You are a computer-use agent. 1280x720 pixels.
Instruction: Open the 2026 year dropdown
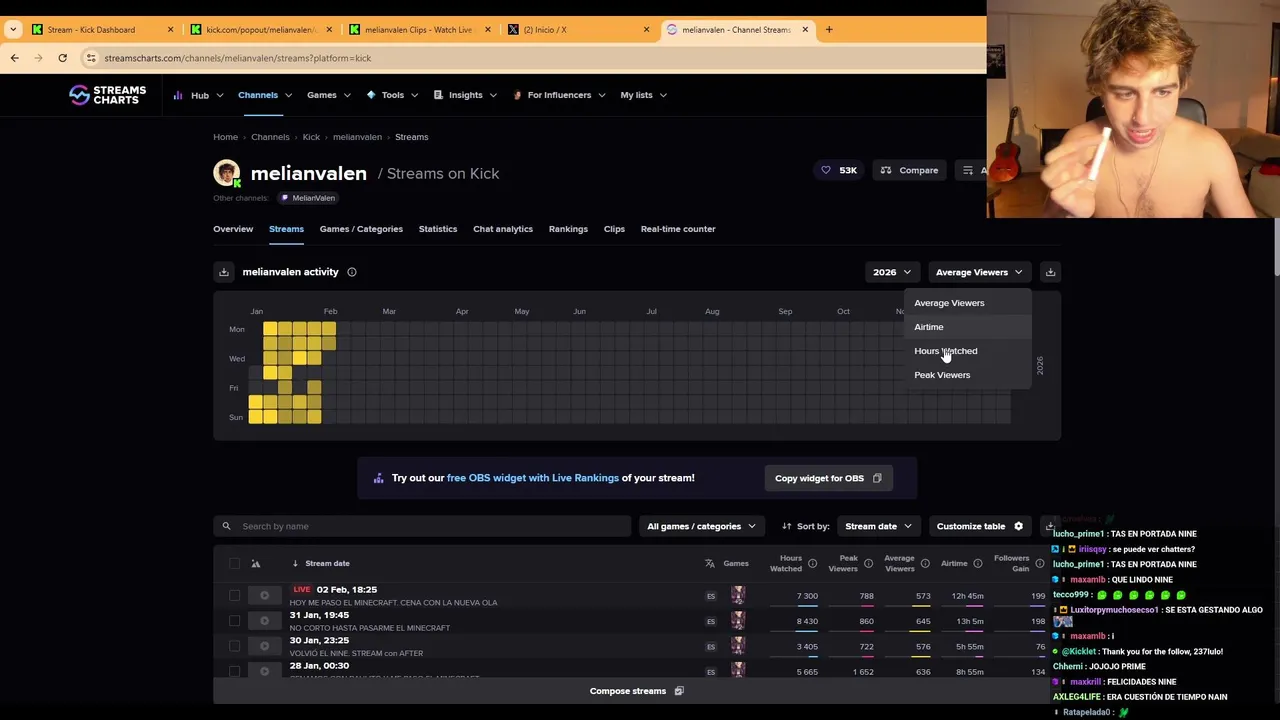892,272
